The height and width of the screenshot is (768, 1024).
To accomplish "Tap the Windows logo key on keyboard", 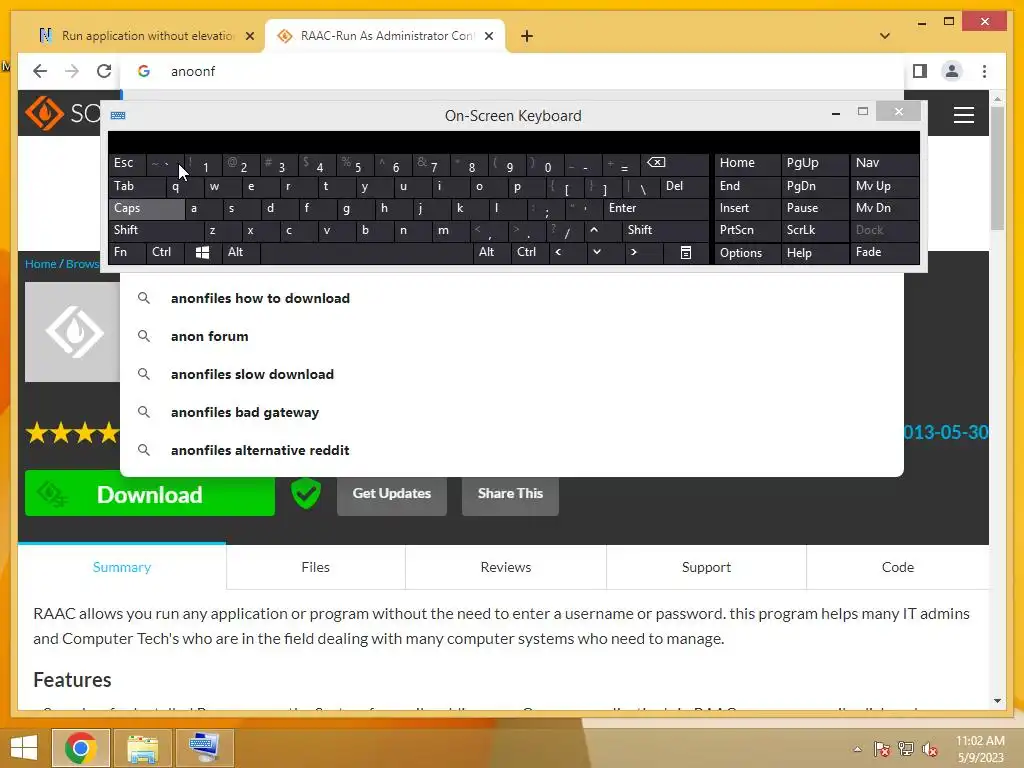I will click(x=202, y=252).
